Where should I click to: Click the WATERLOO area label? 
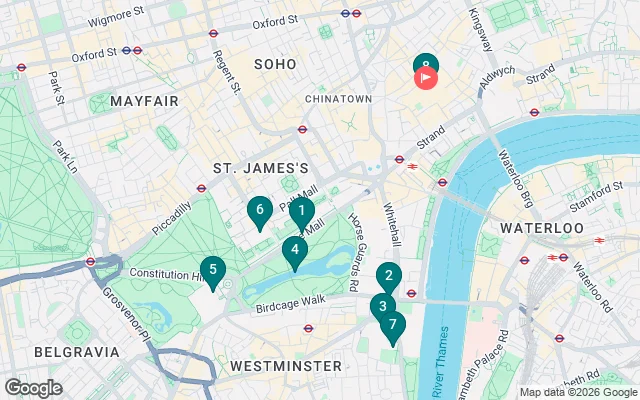click(542, 228)
